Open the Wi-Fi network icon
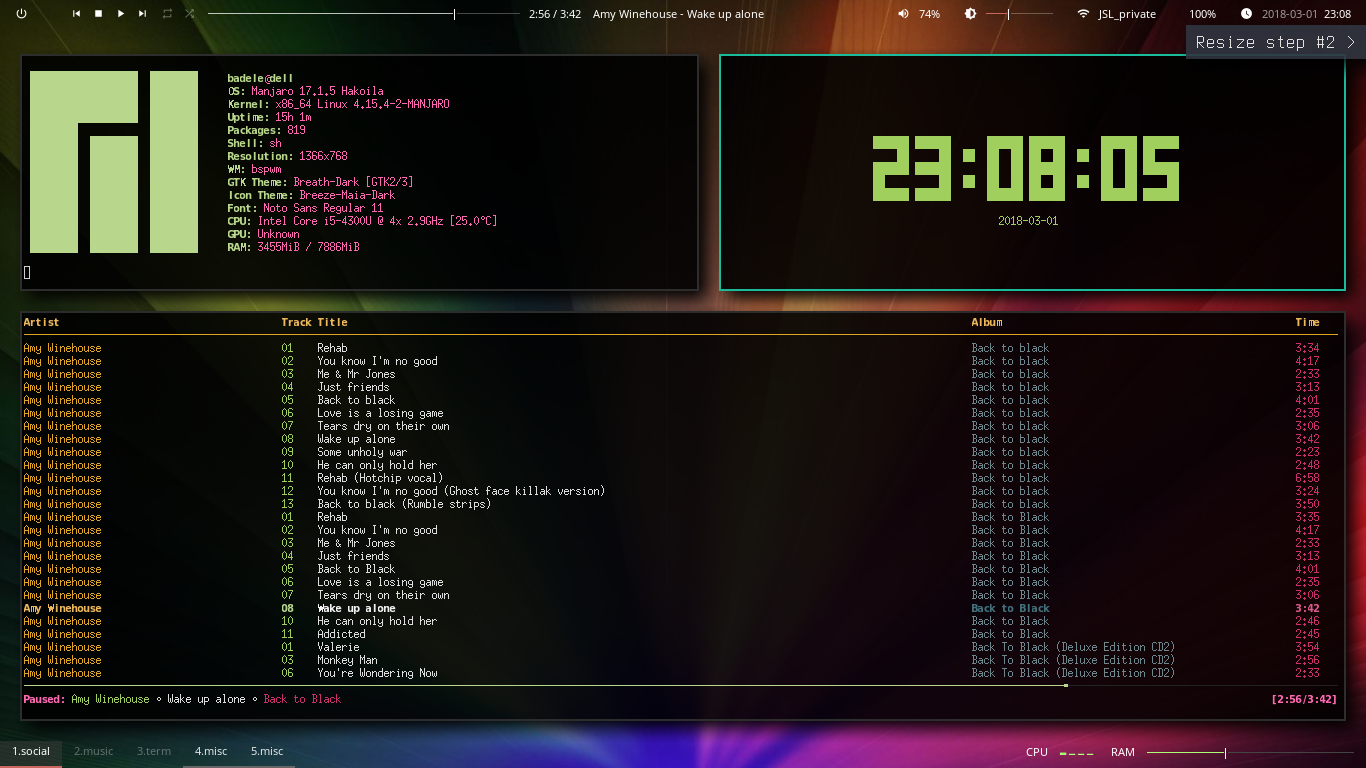1366x768 pixels. click(1083, 14)
